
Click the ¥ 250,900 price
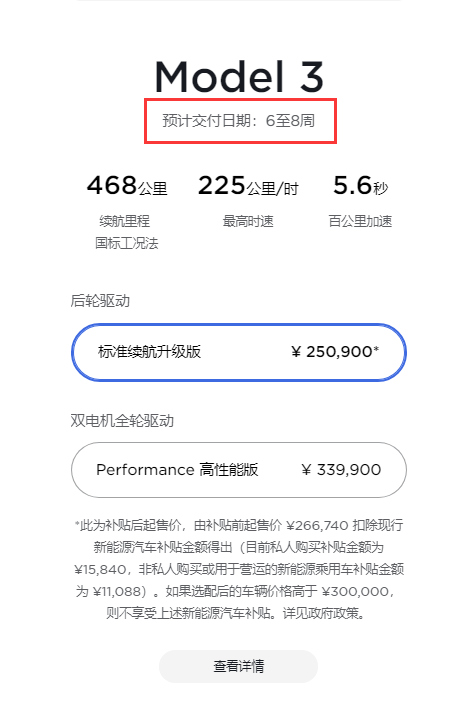[x=335, y=351]
